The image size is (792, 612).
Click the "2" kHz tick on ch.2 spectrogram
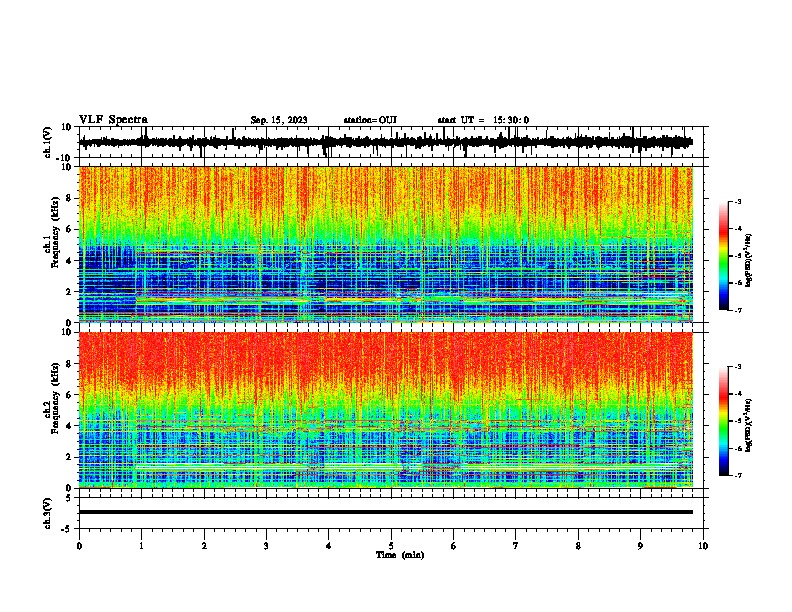(x=69, y=457)
